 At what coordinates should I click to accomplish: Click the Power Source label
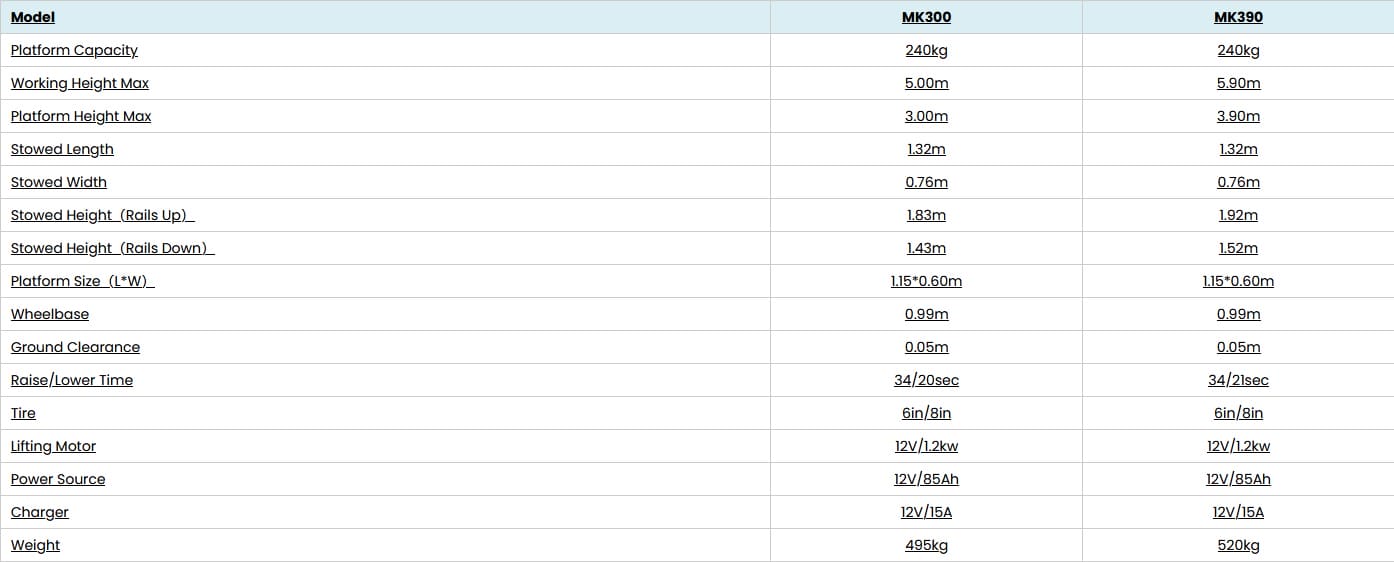coord(58,479)
